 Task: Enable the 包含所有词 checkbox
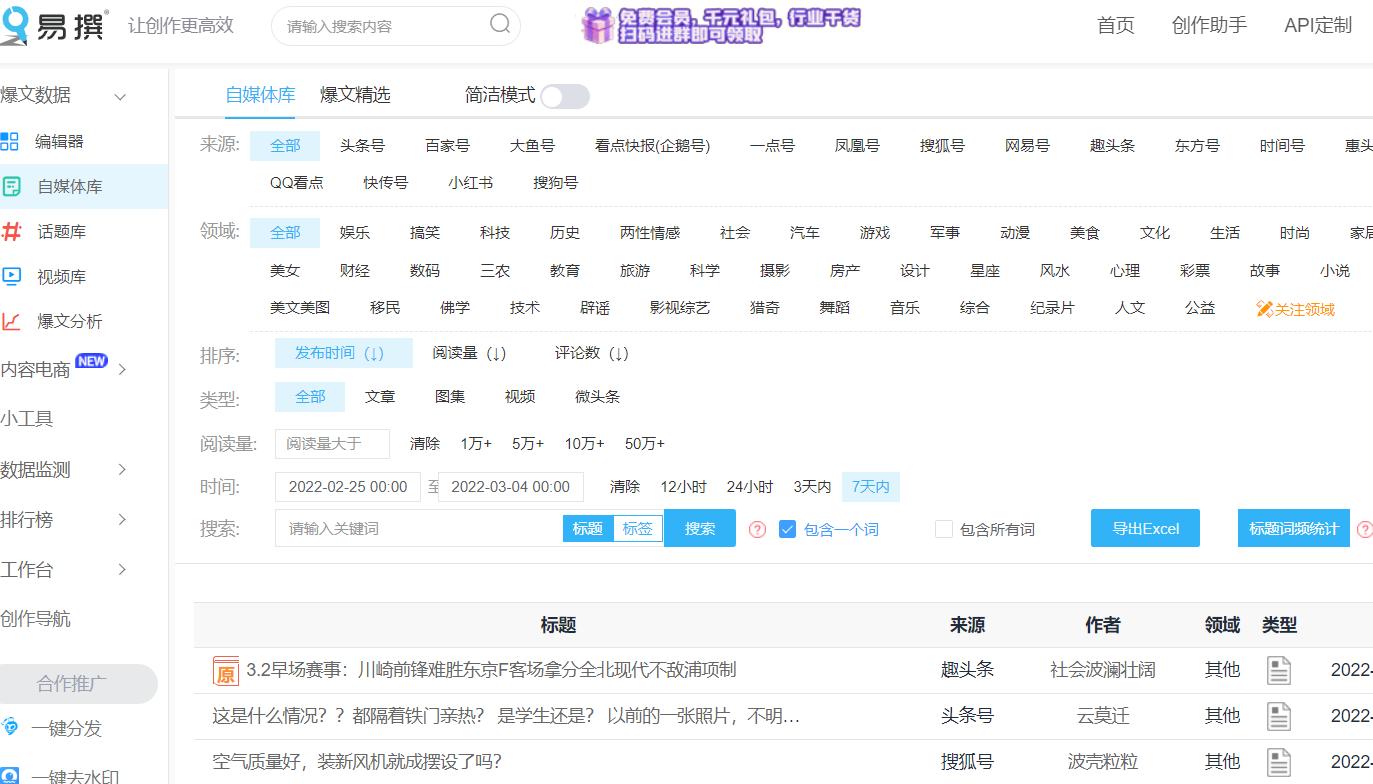(944, 529)
